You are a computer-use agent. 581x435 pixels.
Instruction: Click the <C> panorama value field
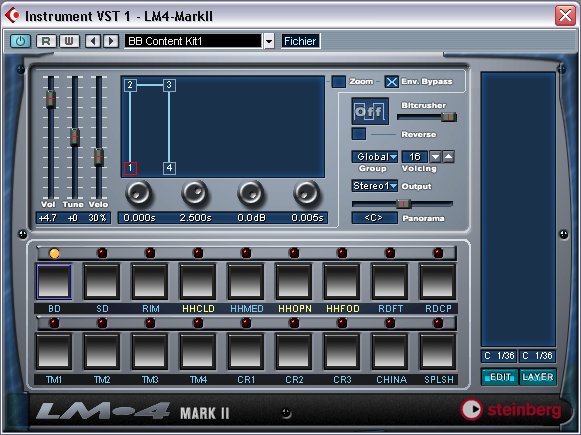pos(374,218)
